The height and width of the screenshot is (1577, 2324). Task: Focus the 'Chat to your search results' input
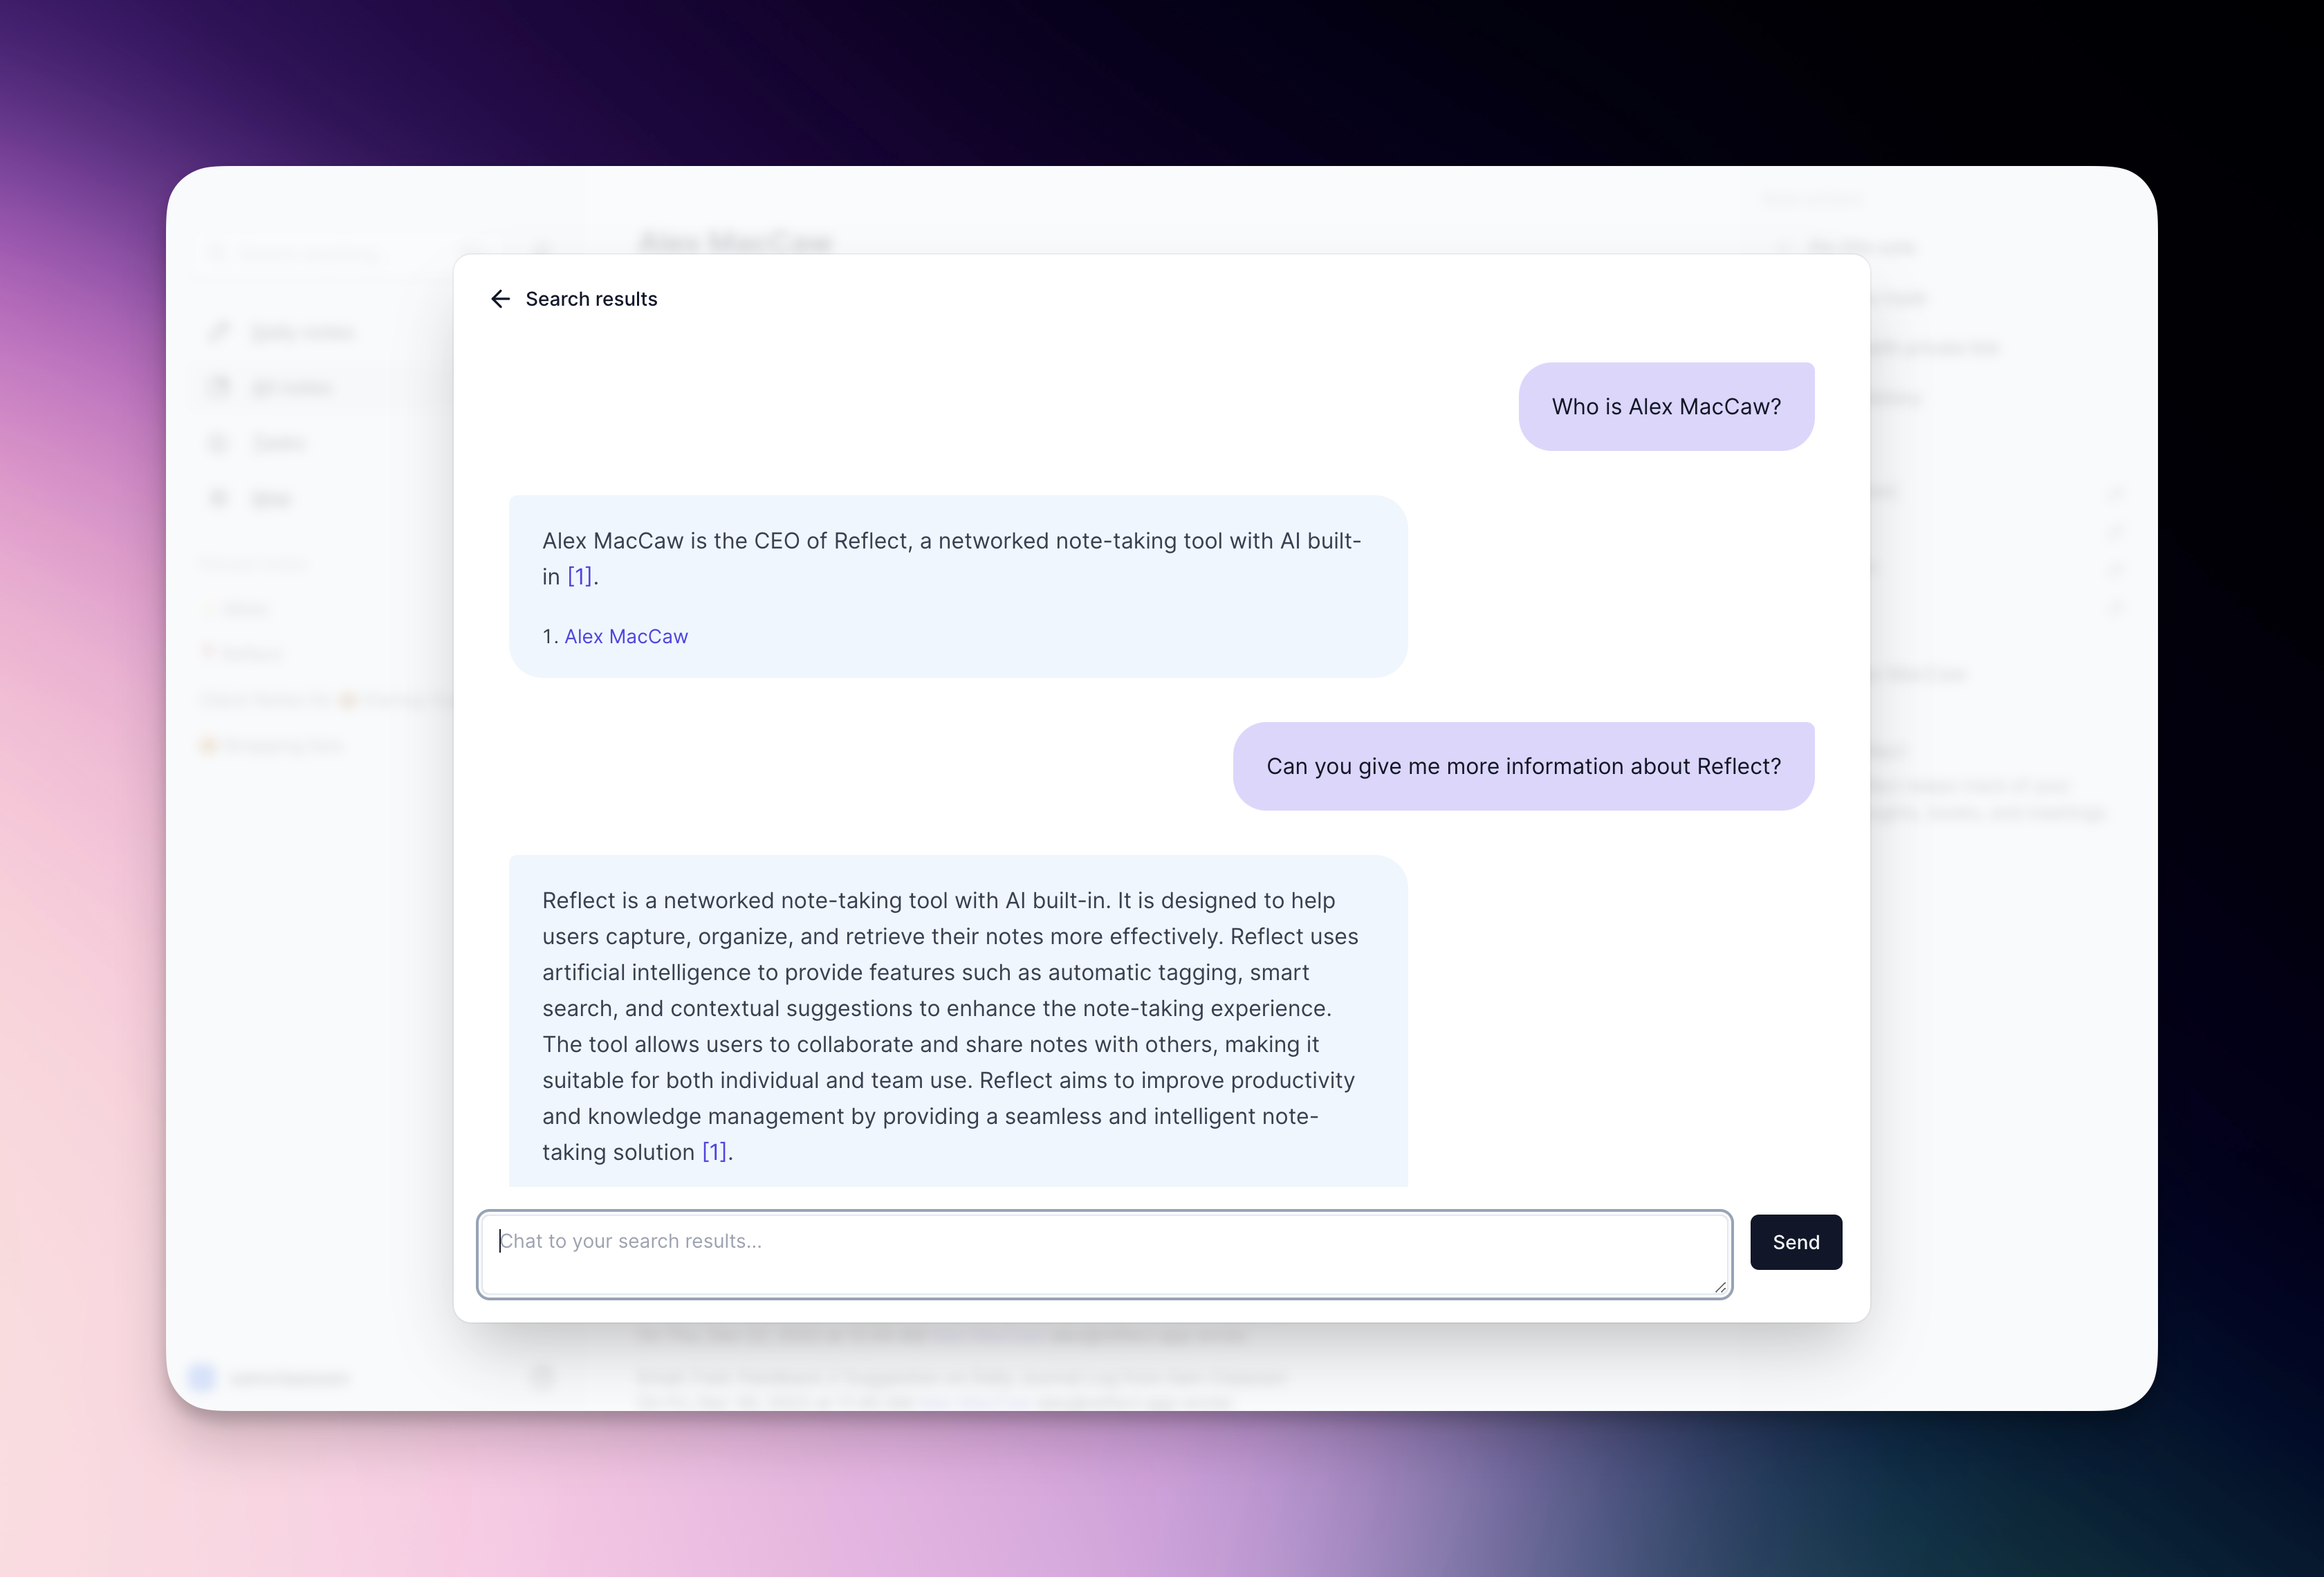(1104, 1254)
